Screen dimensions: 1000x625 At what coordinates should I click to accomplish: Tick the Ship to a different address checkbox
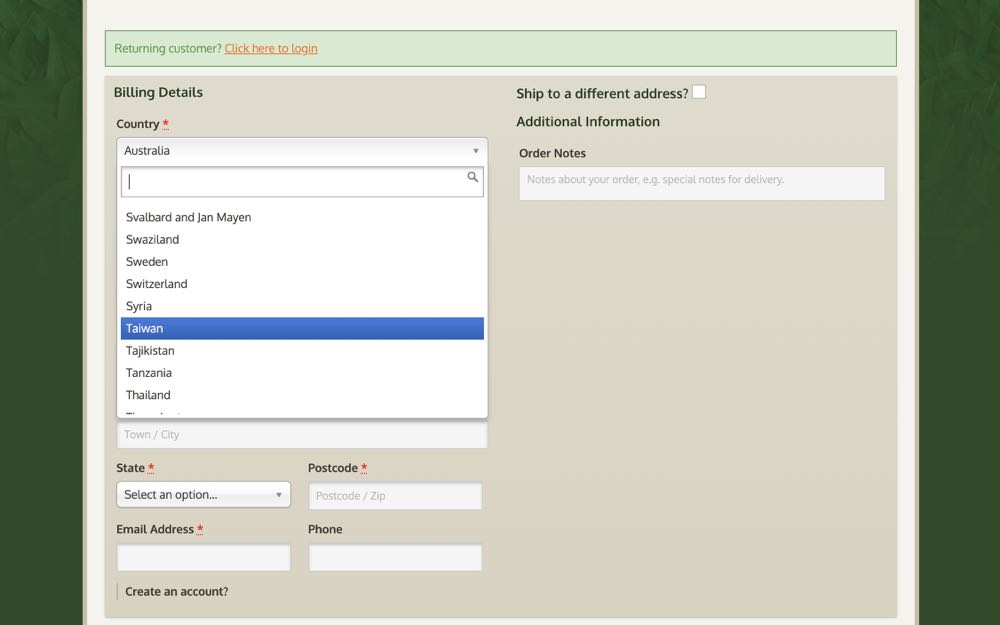(x=699, y=92)
